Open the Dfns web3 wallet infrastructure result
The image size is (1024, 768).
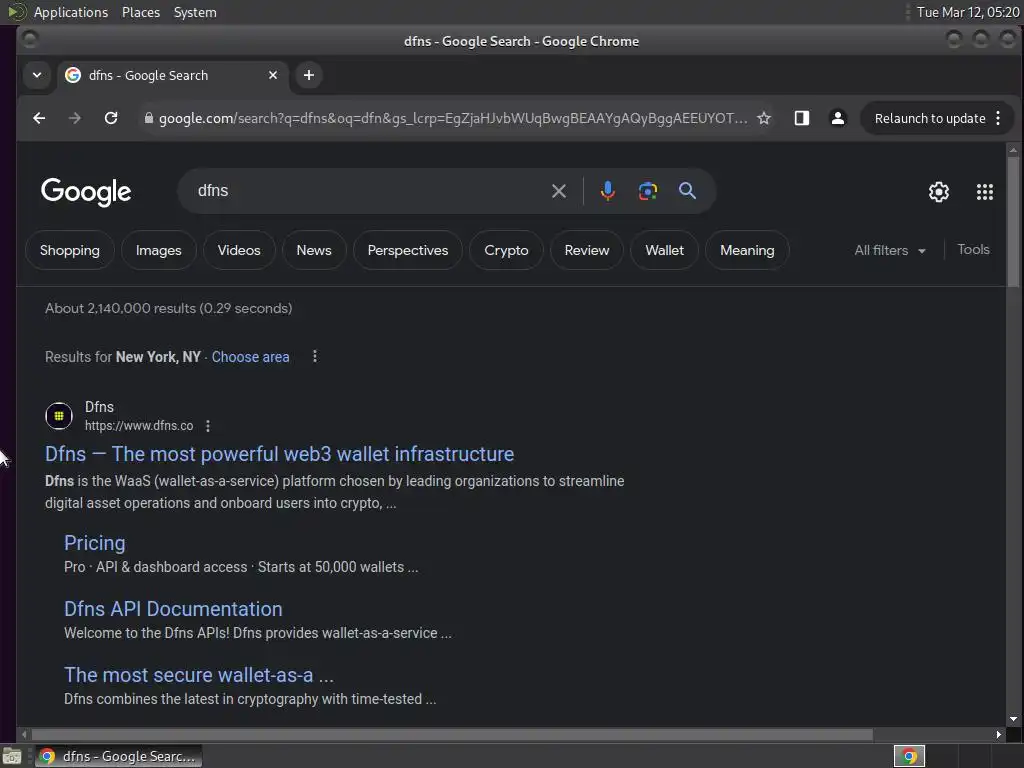pos(280,454)
